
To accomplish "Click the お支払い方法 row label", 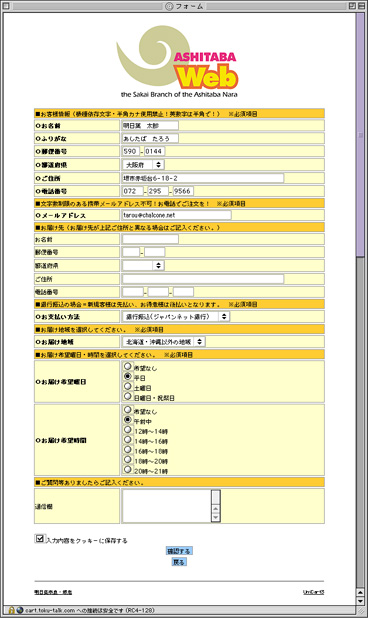I will [x=58, y=317].
